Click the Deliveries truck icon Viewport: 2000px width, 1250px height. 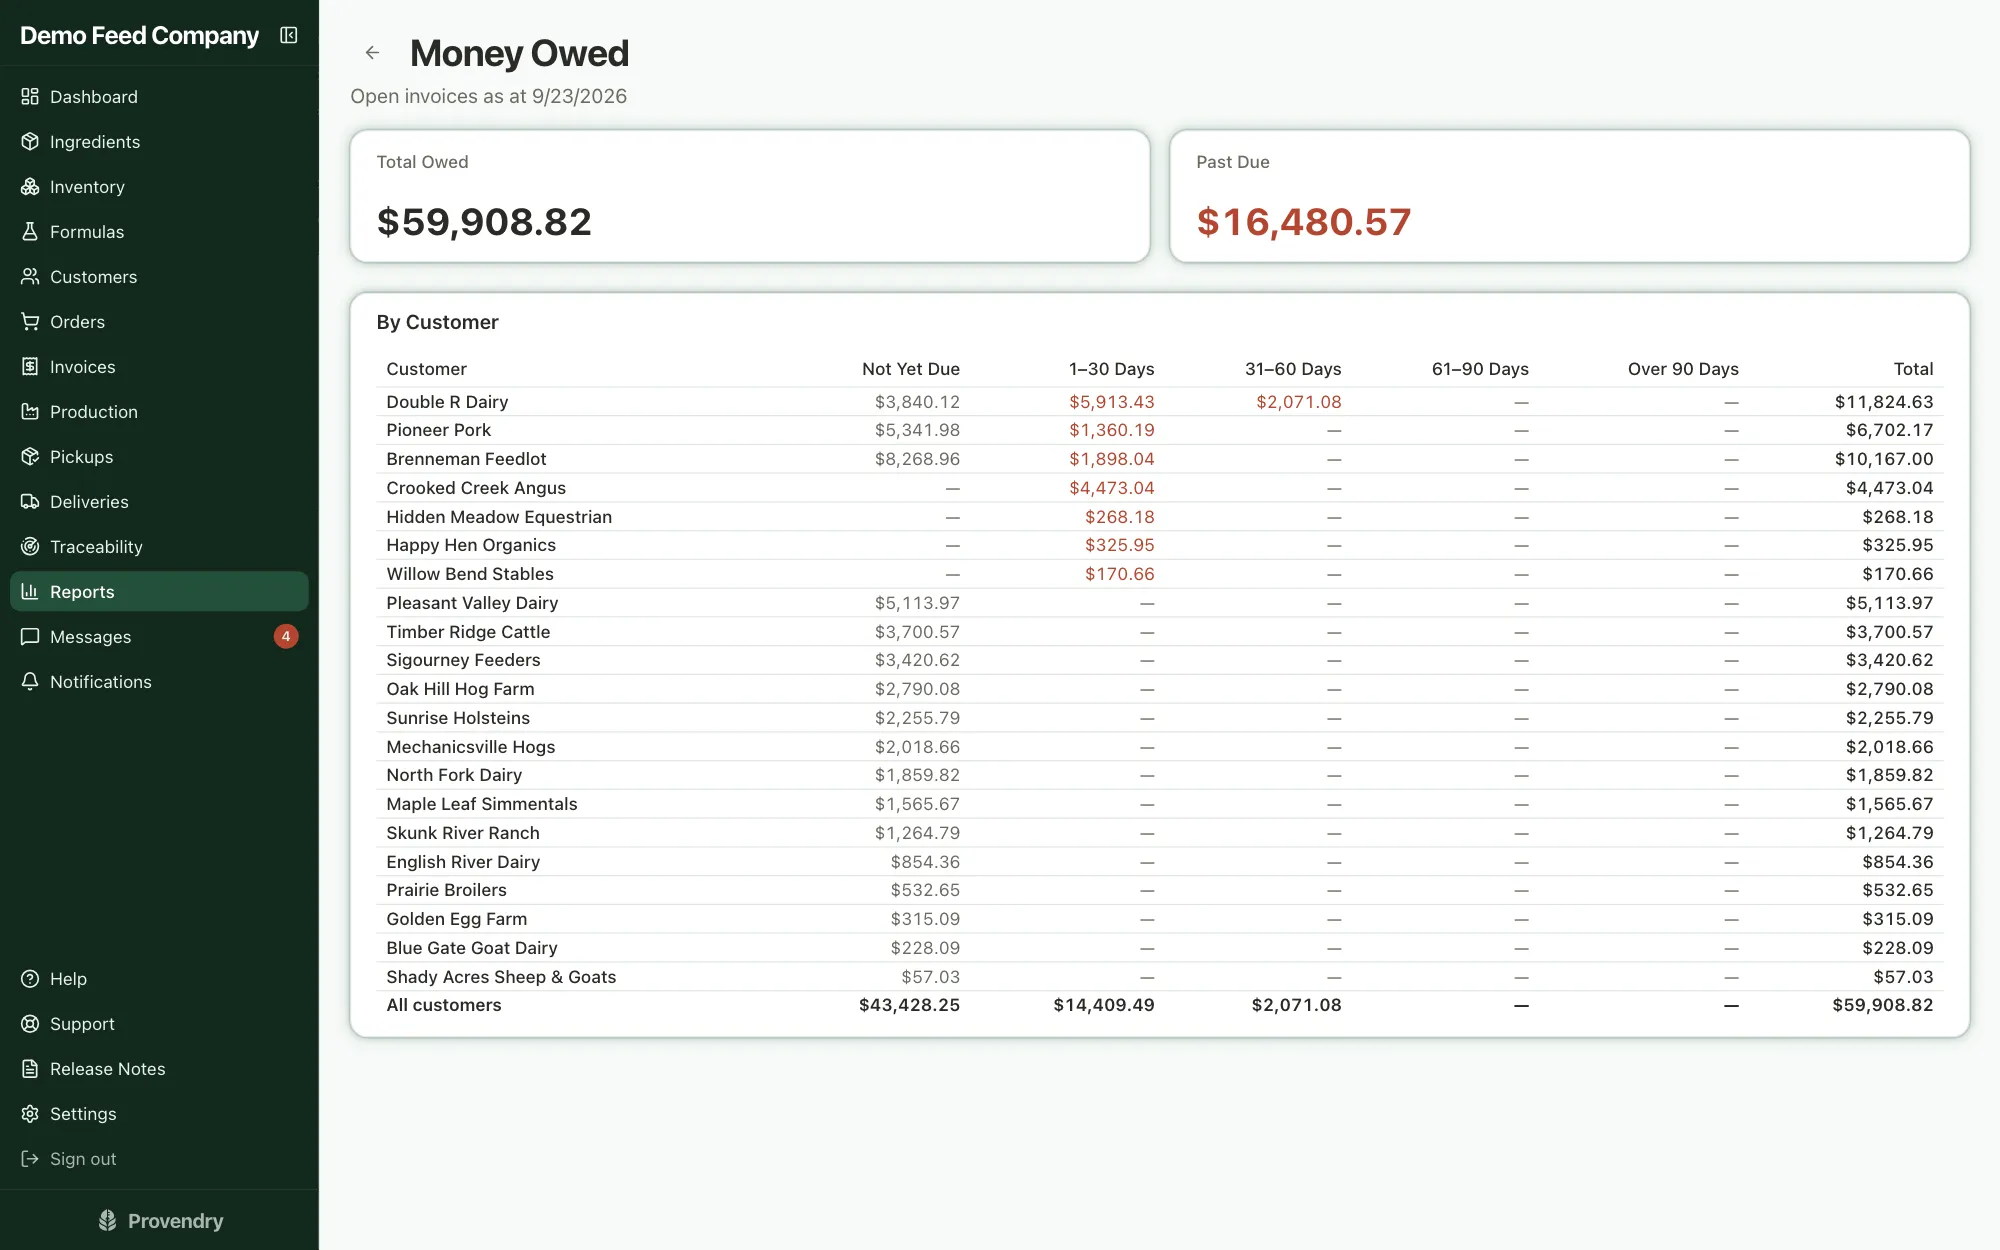pos(30,502)
